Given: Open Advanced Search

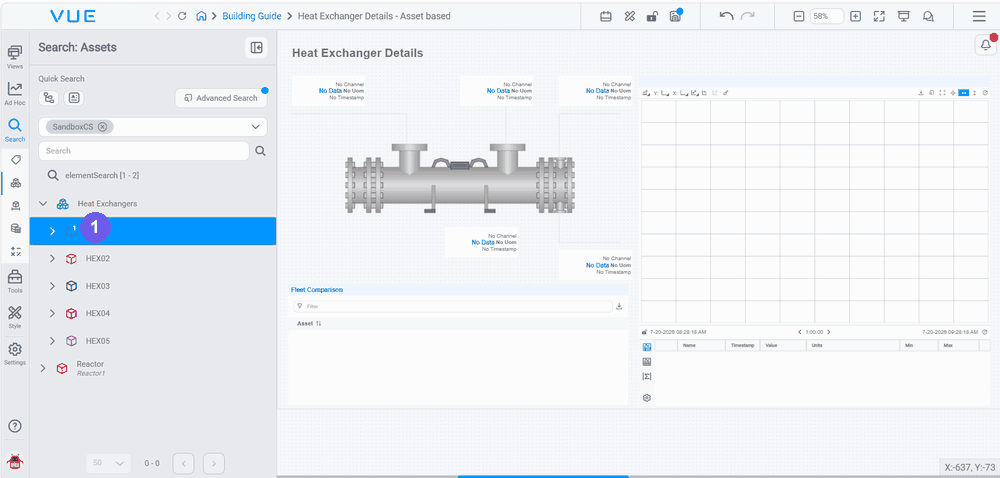Looking at the screenshot, I should pyautogui.click(x=221, y=98).
